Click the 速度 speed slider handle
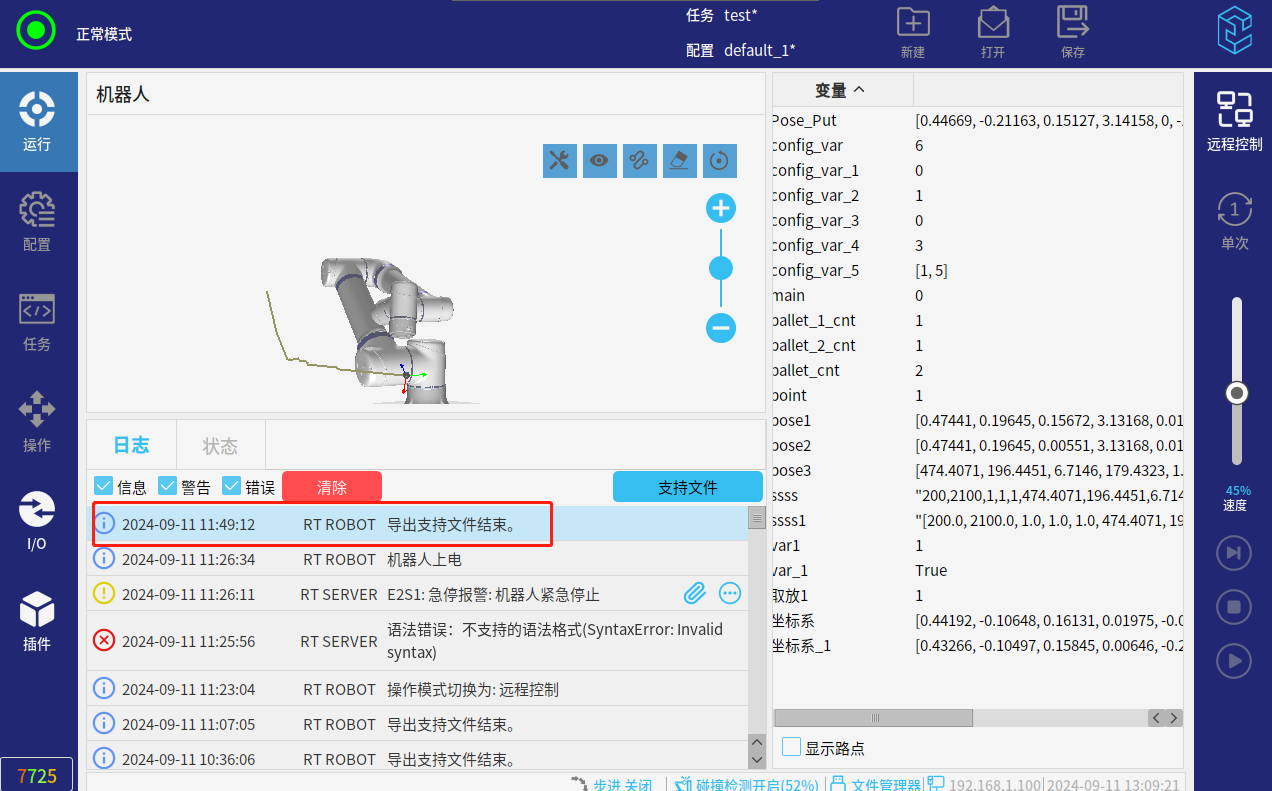 (x=1237, y=393)
